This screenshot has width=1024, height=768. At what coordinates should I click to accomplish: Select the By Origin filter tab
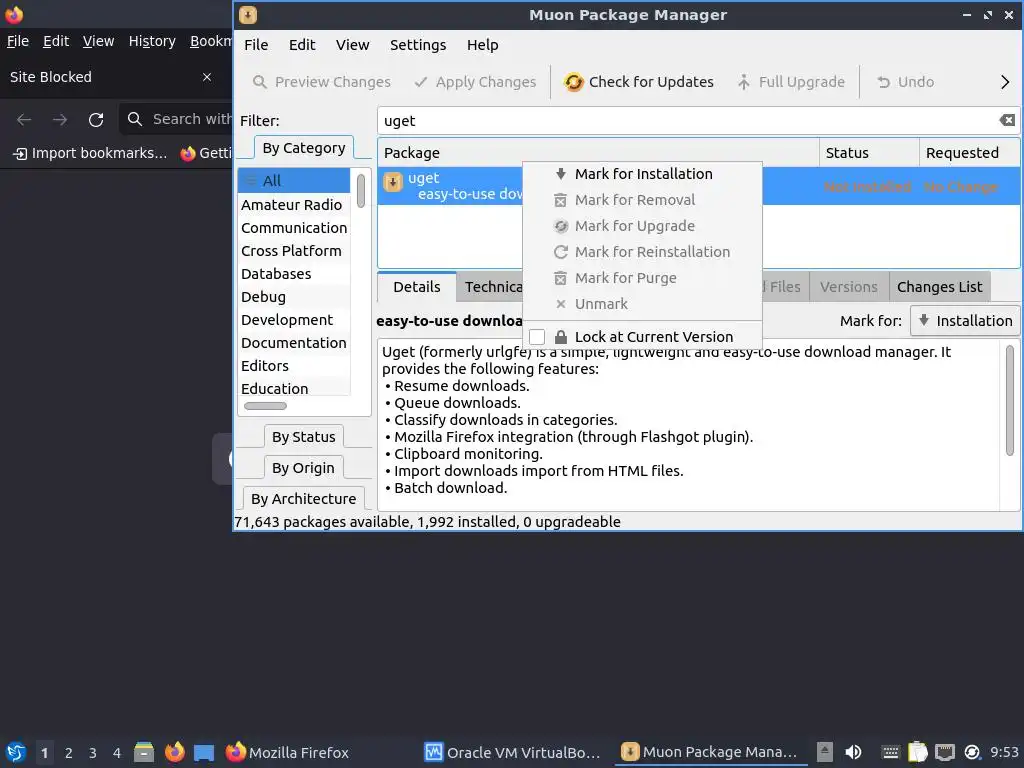[304, 468]
